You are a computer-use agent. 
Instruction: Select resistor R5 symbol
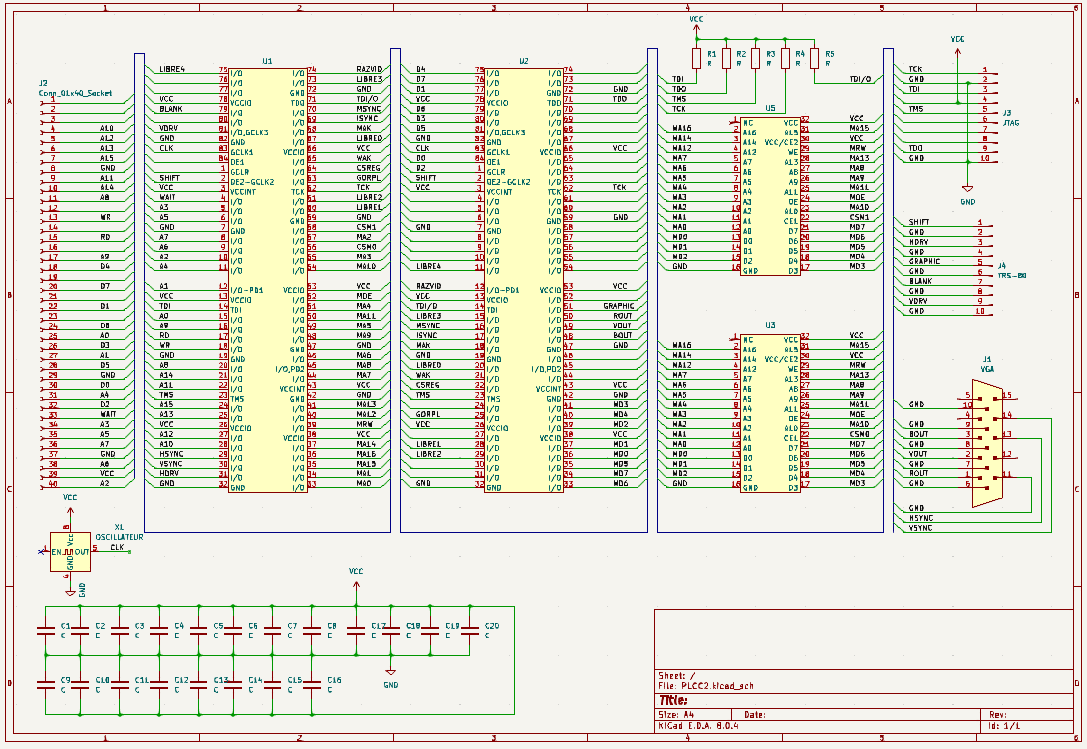pyautogui.click(x=815, y=58)
